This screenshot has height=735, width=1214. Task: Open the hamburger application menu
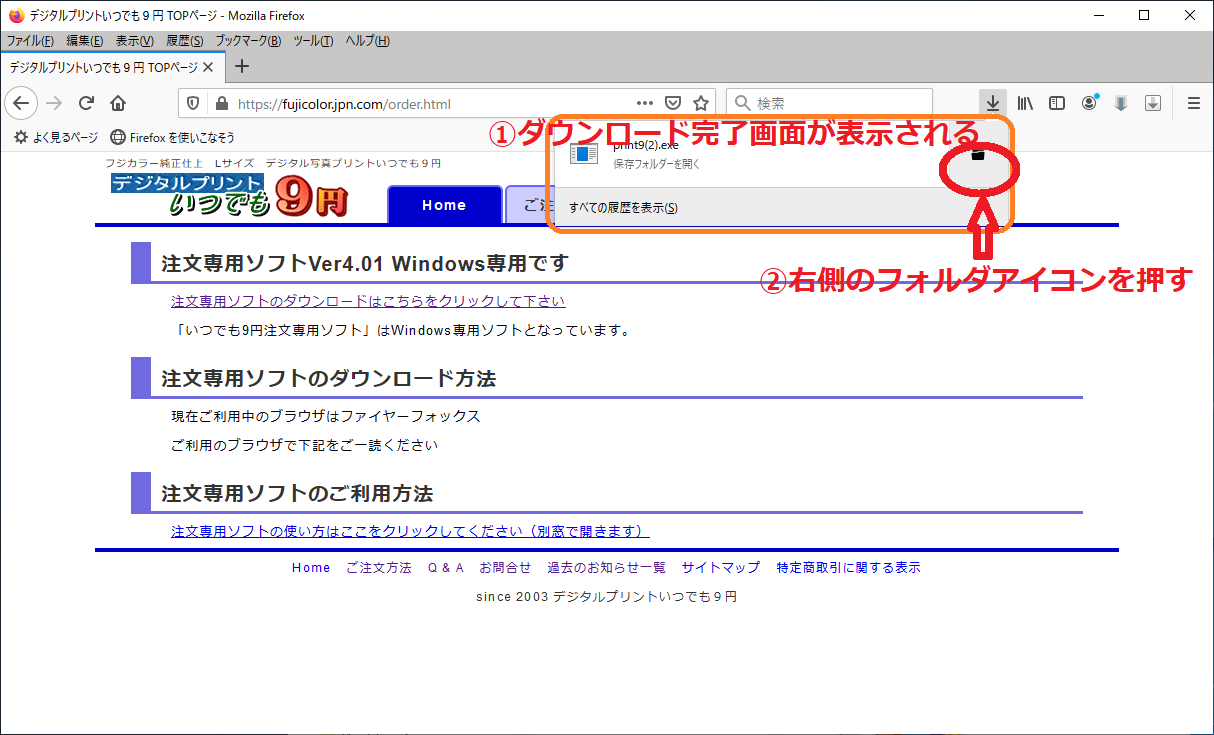1193,103
